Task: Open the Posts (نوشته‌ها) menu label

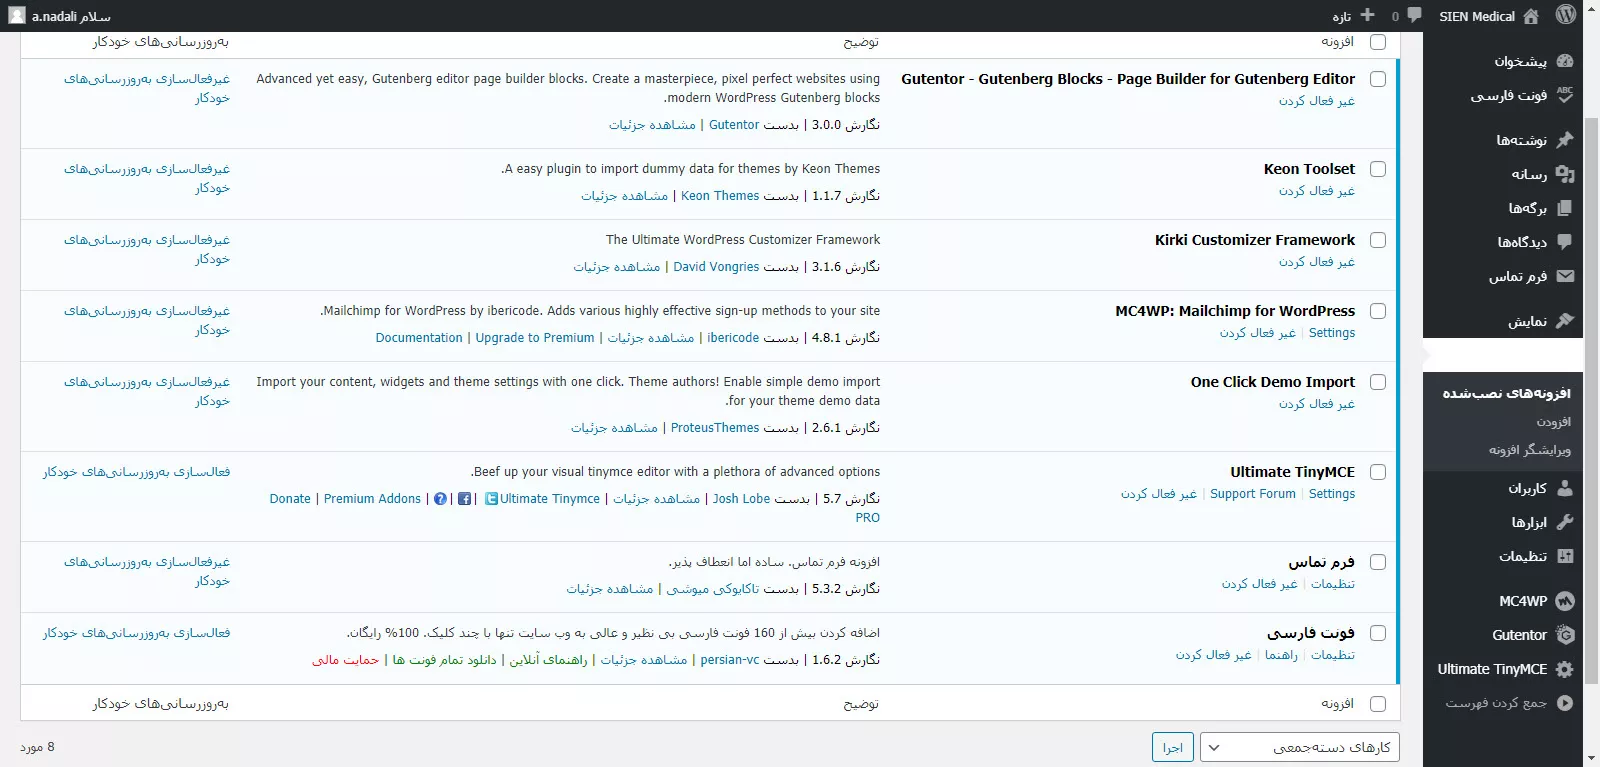Action: (1522, 140)
